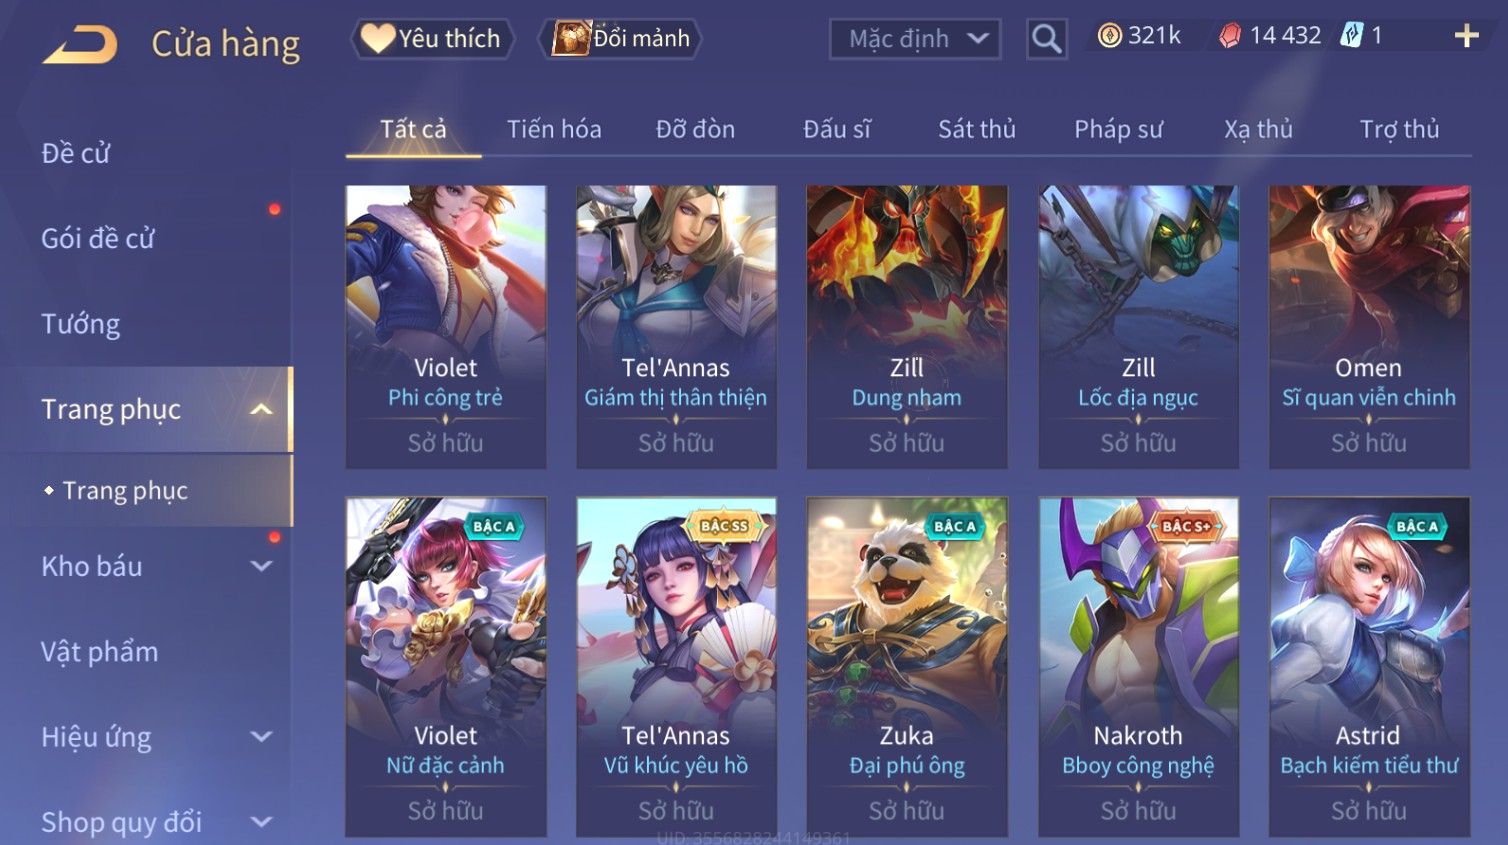Tap the plus icon to add currency
The height and width of the screenshot is (845, 1508).
pos(1466,36)
